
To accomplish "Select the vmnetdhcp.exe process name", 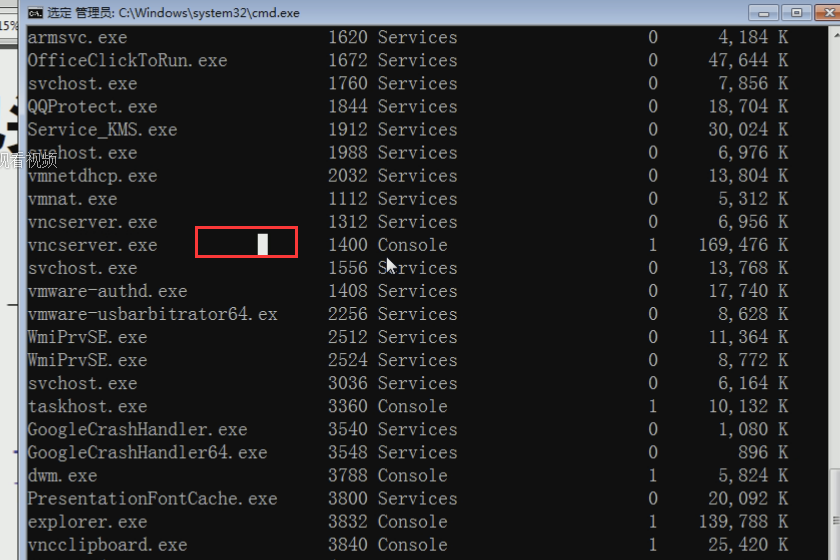I will [x=93, y=176].
